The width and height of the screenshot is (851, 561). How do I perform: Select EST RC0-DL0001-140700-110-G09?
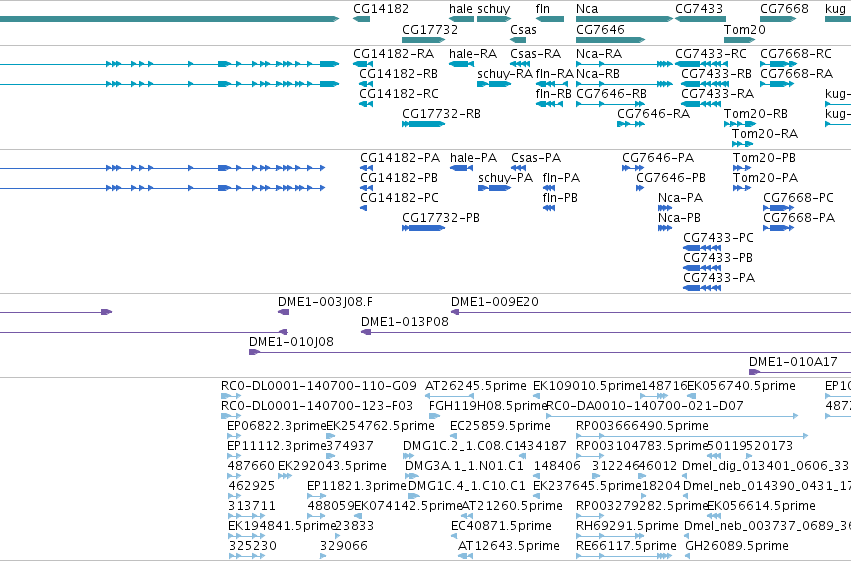click(319, 386)
